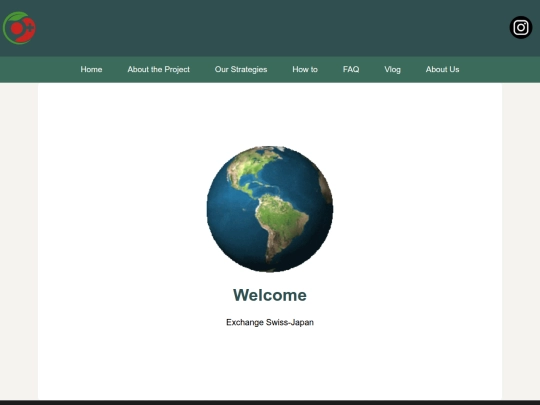Go to the Home page
This screenshot has height=405, width=540.
pos(91,69)
